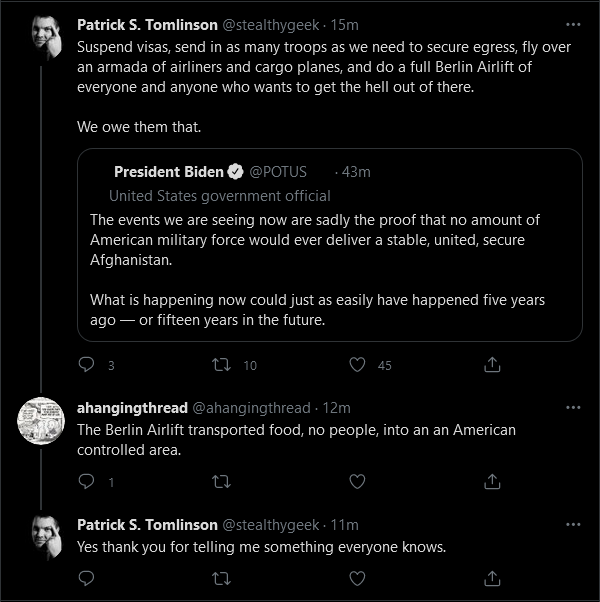Retweet ahangingthread's Berlin Airlift reply

pyautogui.click(x=221, y=481)
